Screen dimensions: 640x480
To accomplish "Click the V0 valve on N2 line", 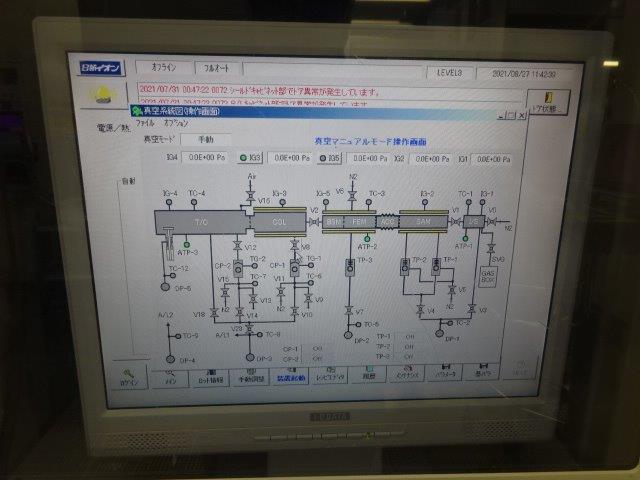I will (491, 222).
